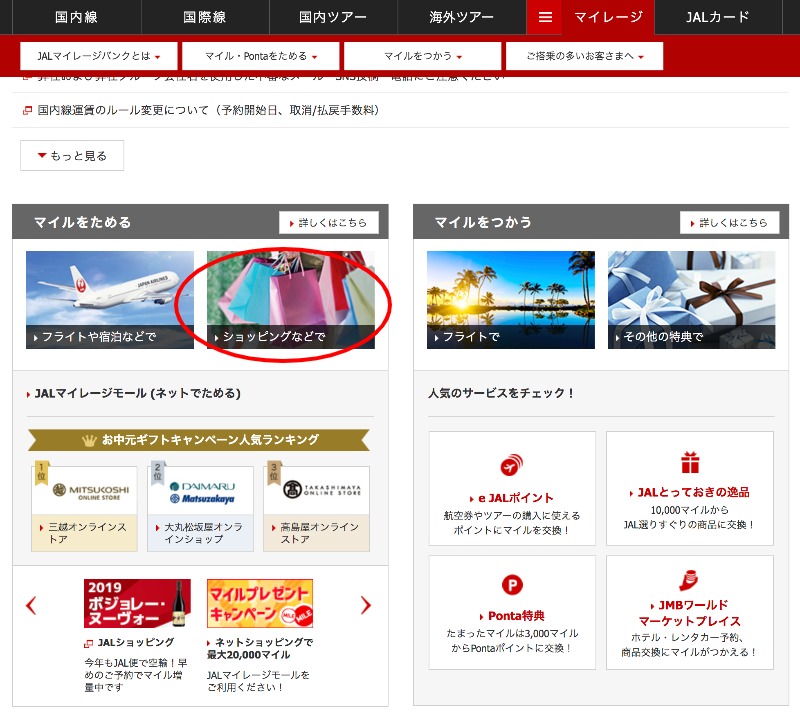Image resolution: width=800 pixels, height=716 pixels.
Task: Open ネットショッピングで最大20,000マイル link
Action: click(x=260, y=649)
